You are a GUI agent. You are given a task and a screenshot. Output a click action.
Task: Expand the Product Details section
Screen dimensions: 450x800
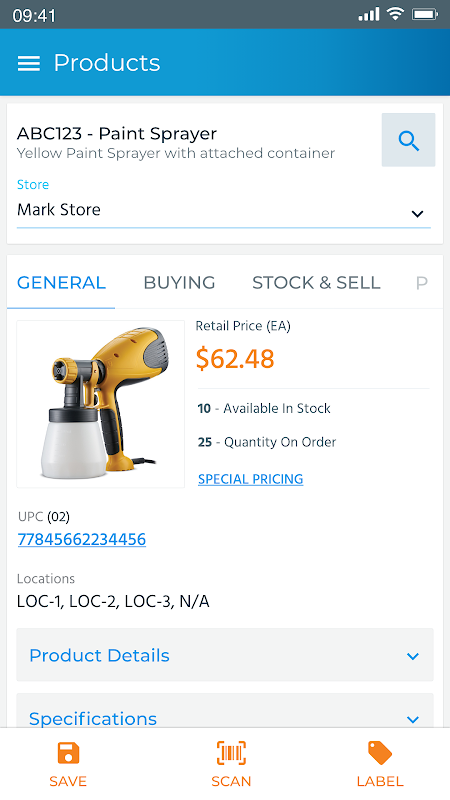pyautogui.click(x=225, y=655)
